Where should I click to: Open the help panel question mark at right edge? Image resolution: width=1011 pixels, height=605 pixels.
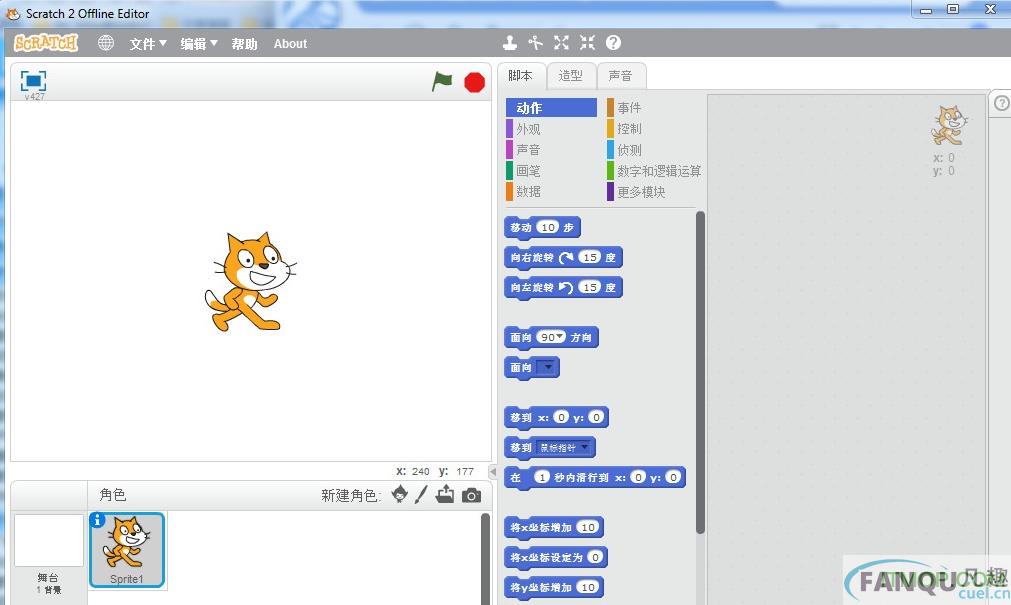point(1001,103)
